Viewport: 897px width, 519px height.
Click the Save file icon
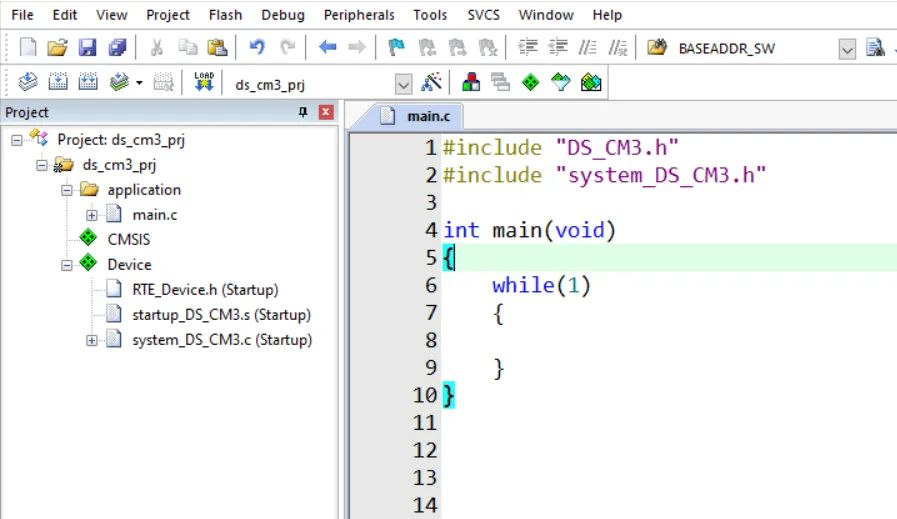pos(88,47)
